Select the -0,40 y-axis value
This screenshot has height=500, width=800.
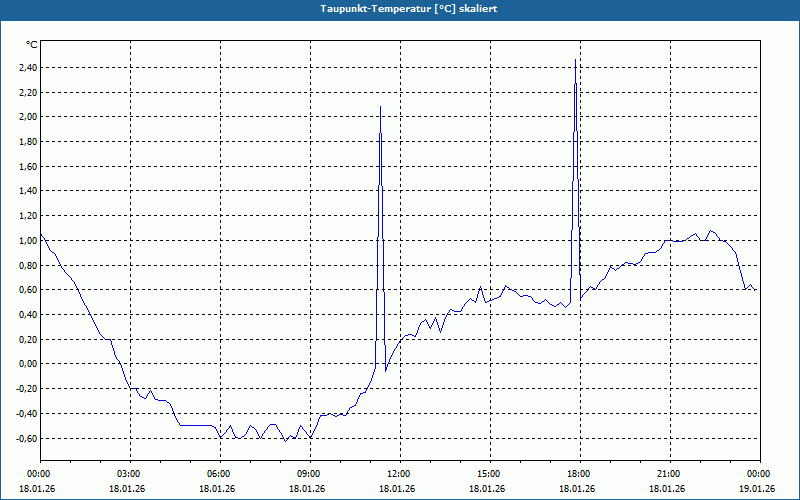[x=27, y=414]
